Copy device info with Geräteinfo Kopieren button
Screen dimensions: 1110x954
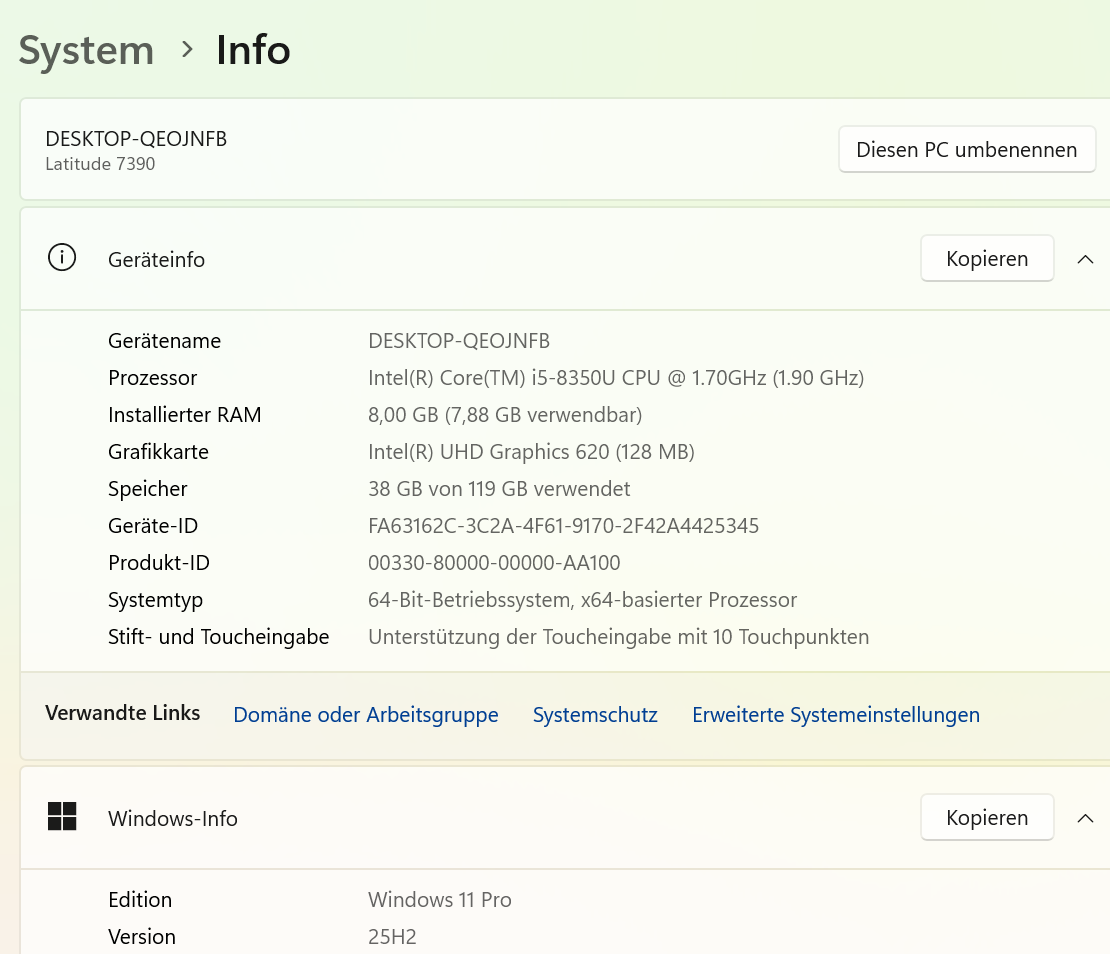point(987,258)
